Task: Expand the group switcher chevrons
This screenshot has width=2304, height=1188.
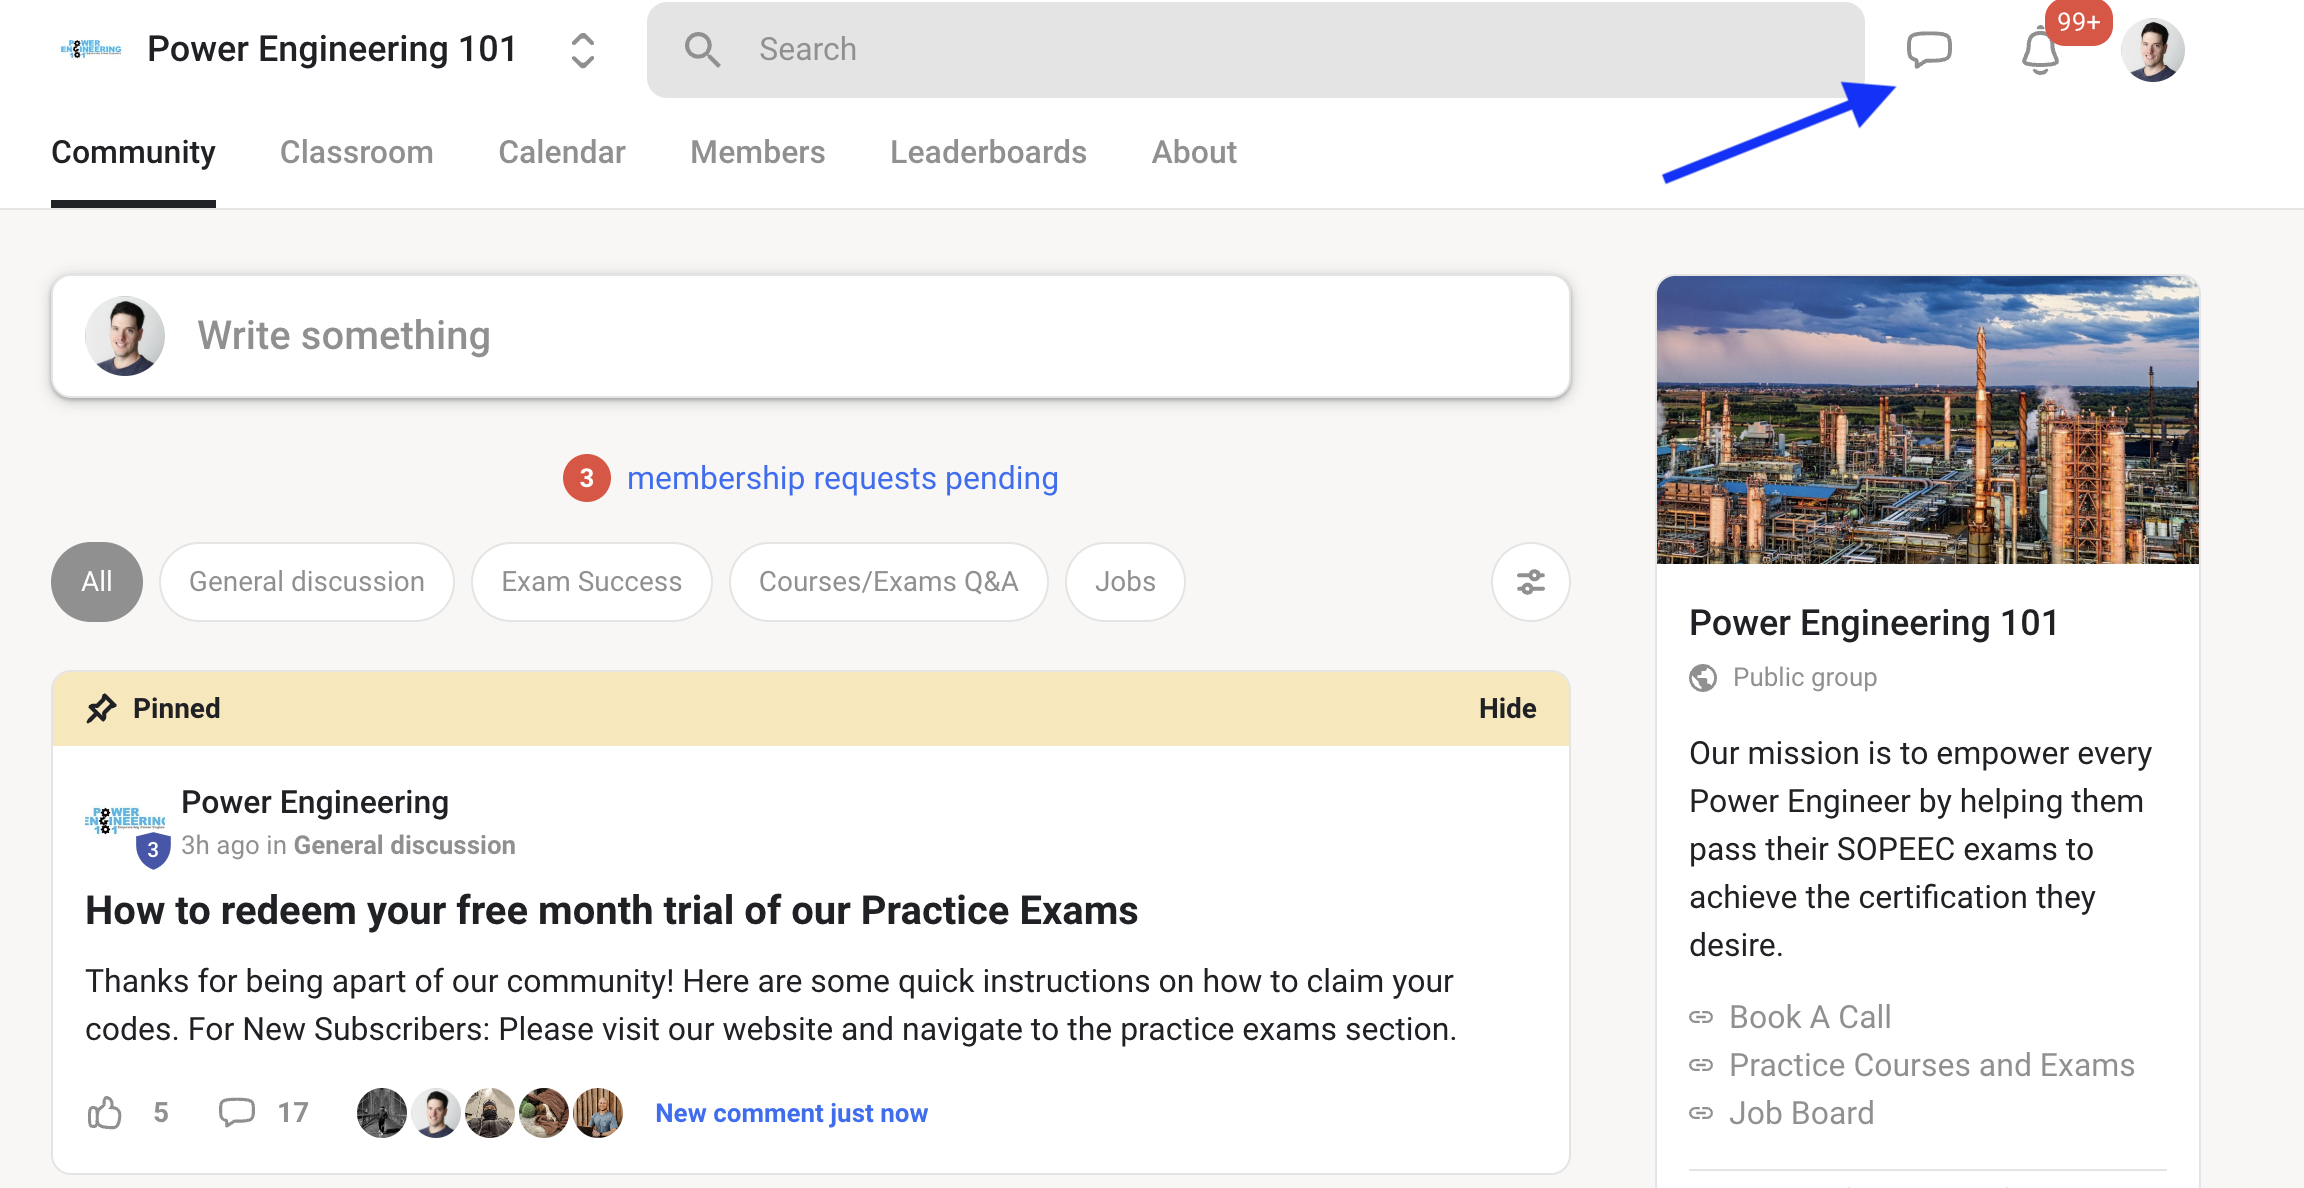Action: click(x=583, y=50)
